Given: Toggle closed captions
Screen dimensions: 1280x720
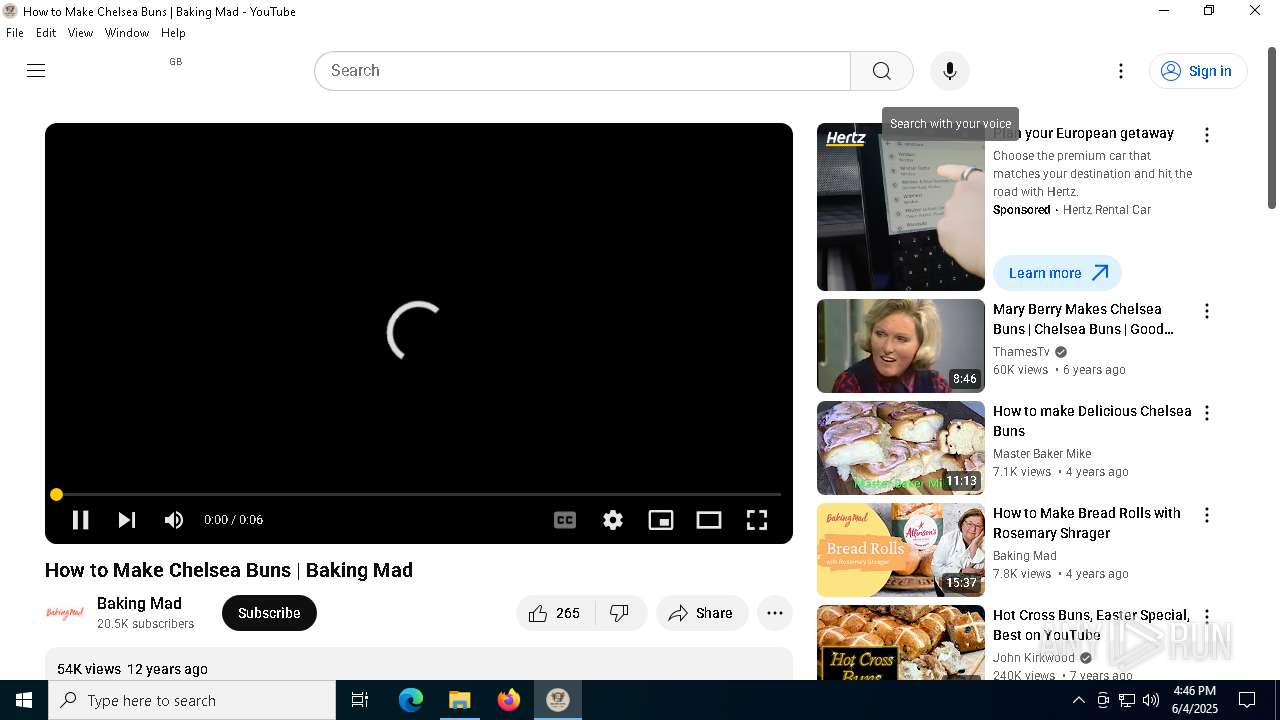Looking at the screenshot, I should pyautogui.click(x=565, y=520).
